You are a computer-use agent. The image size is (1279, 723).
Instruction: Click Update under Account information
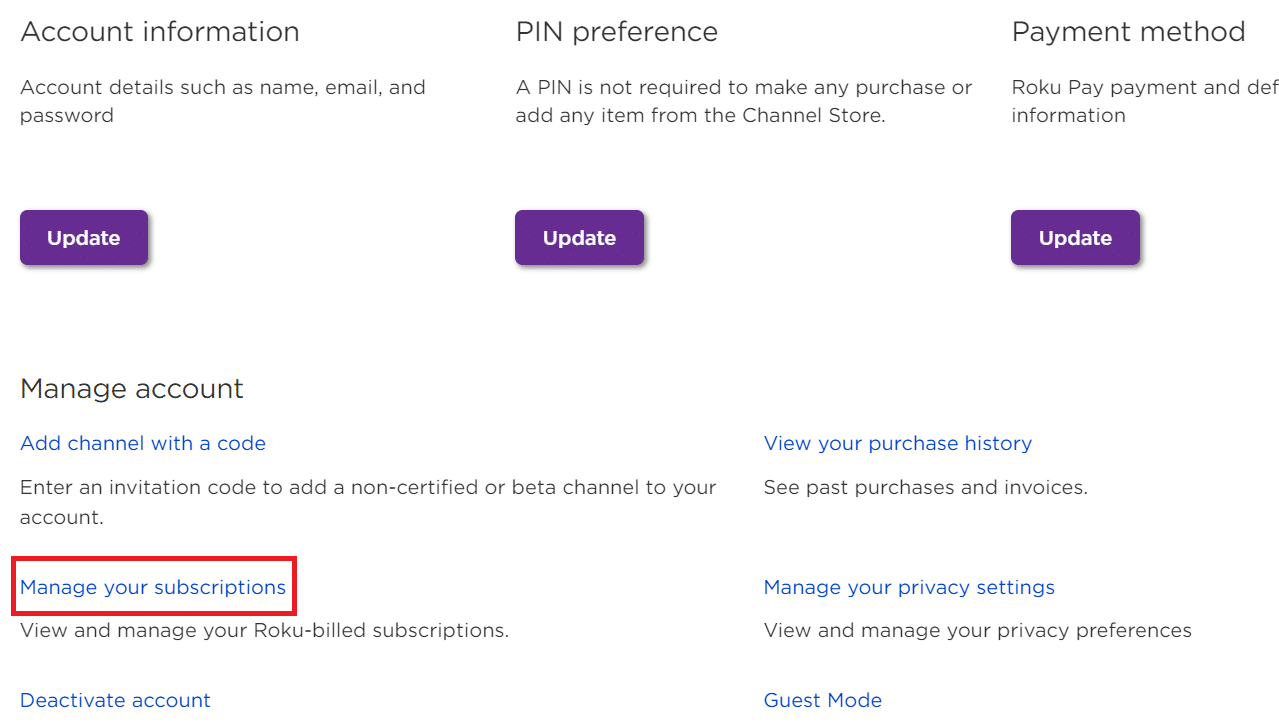click(84, 238)
